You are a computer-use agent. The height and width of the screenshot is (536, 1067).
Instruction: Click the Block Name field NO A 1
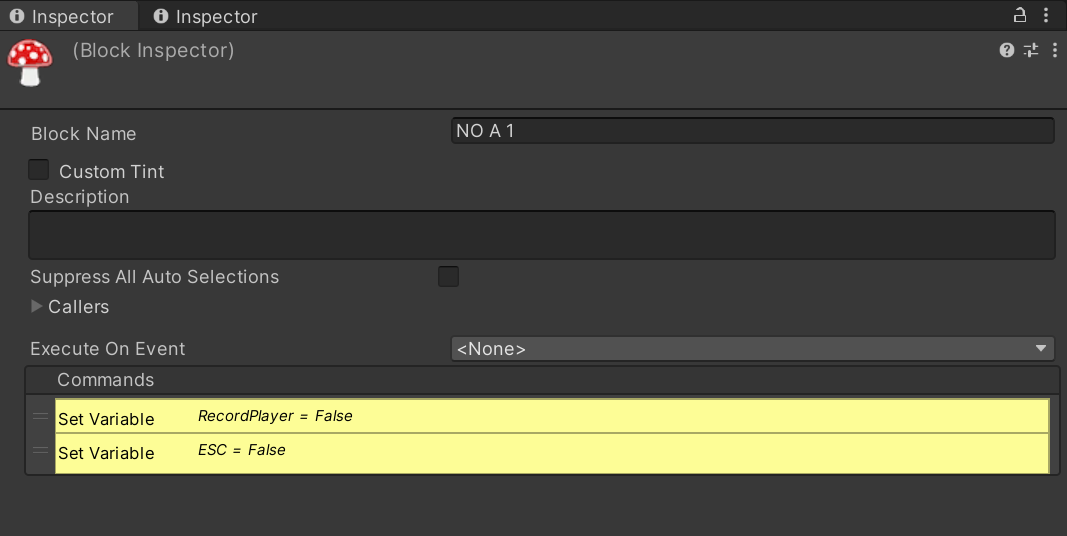coord(753,131)
